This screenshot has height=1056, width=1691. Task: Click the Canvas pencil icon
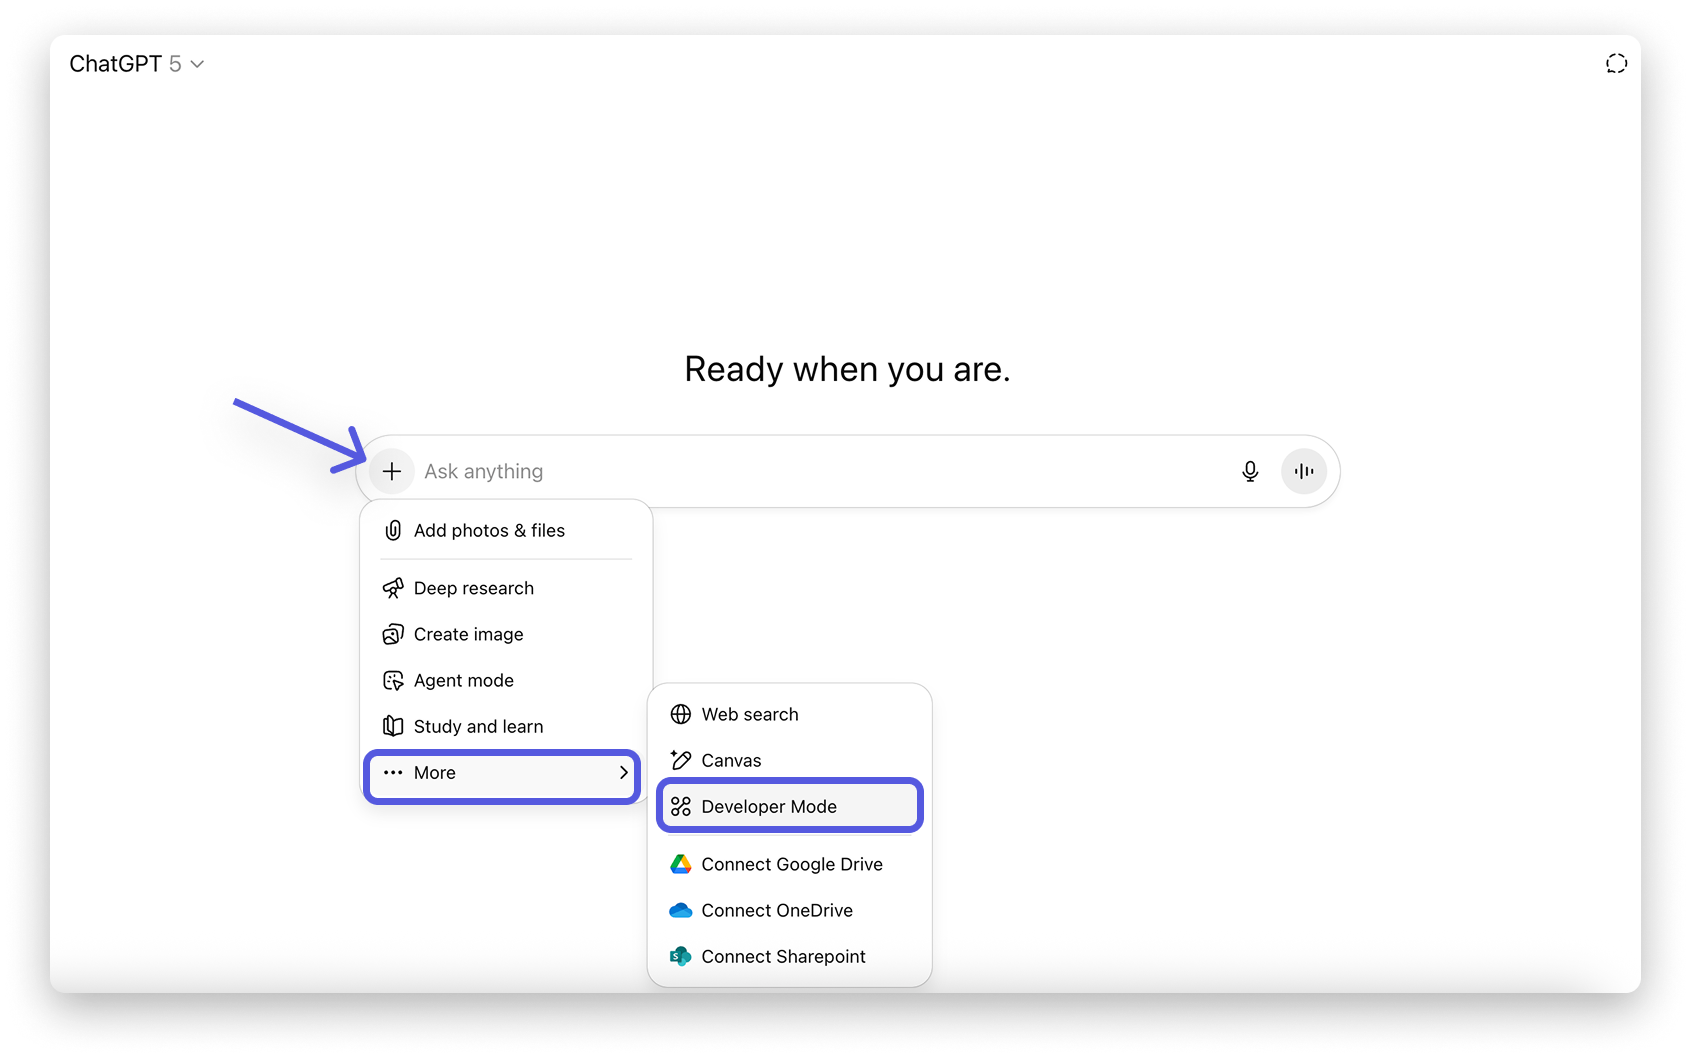681,760
